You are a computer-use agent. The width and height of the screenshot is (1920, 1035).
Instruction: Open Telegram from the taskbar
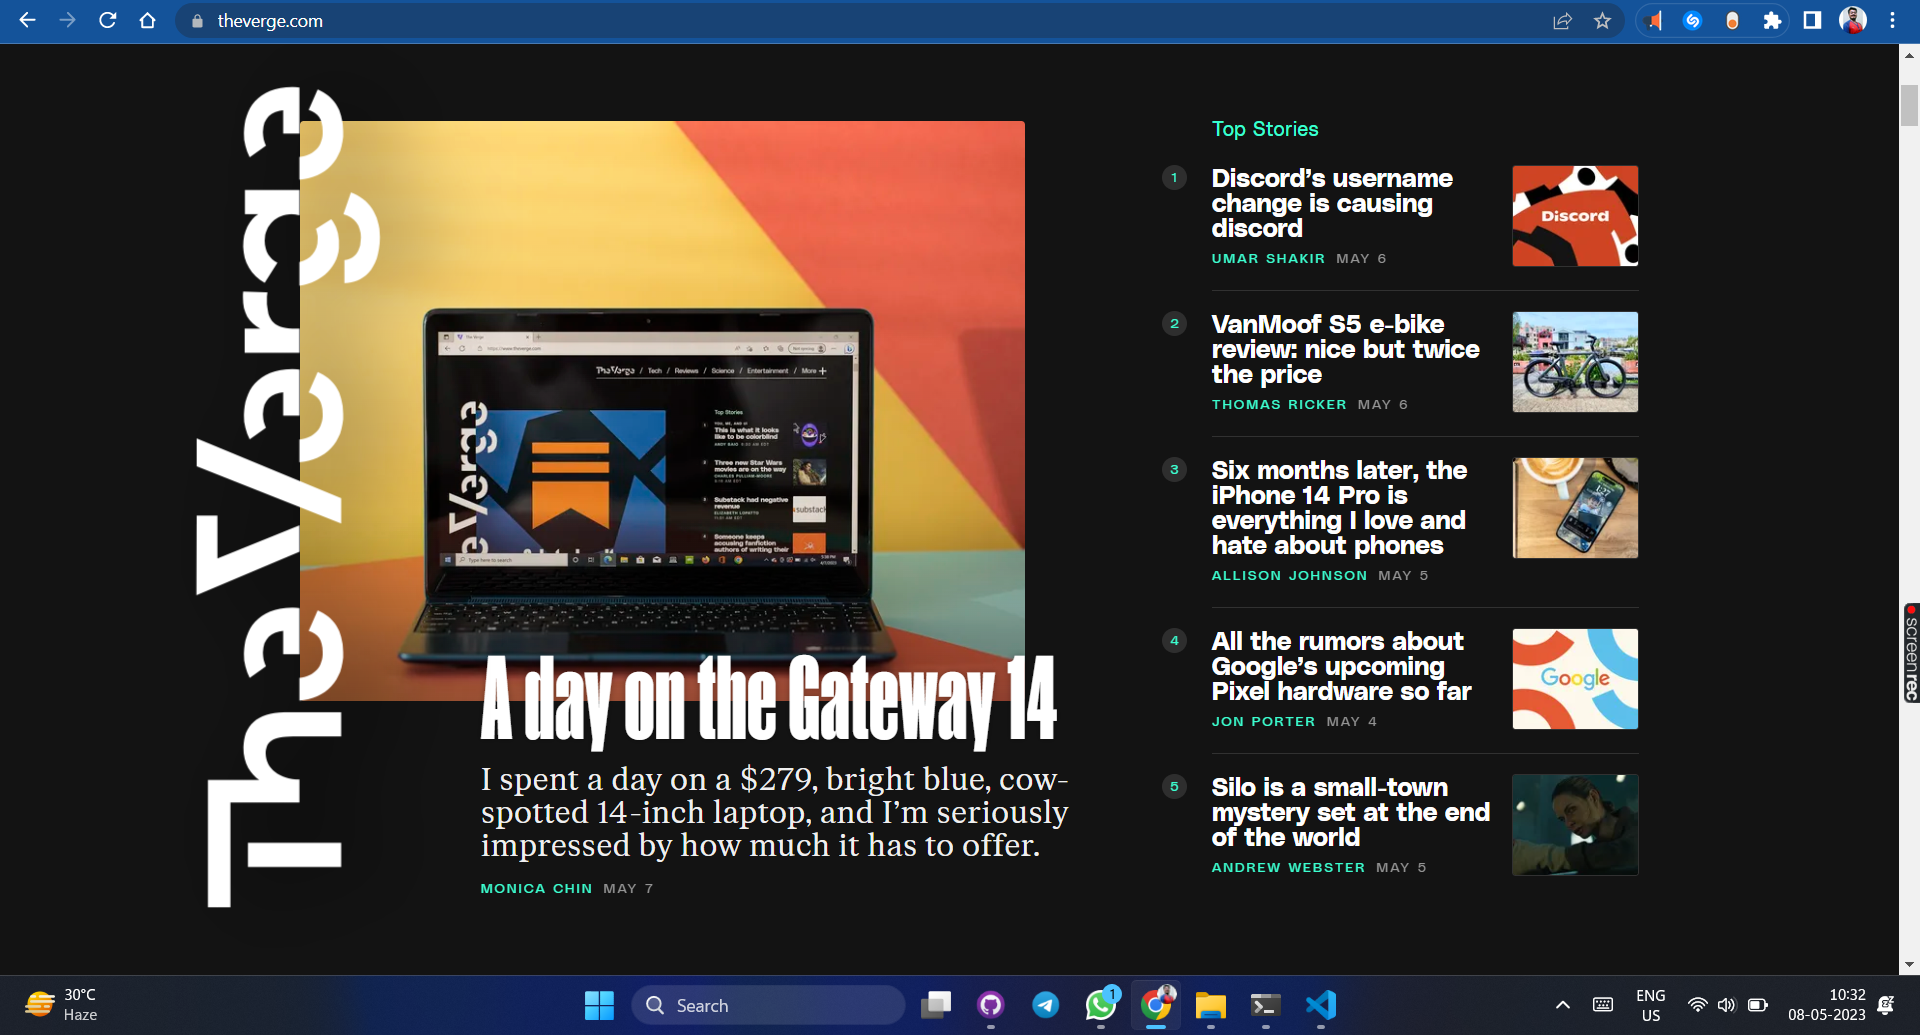coord(1046,1005)
